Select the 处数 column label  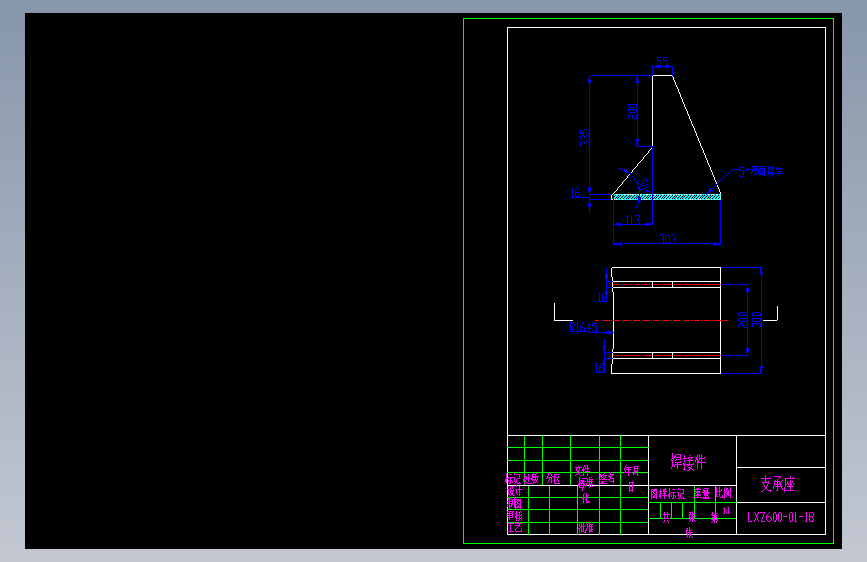[x=531, y=478]
